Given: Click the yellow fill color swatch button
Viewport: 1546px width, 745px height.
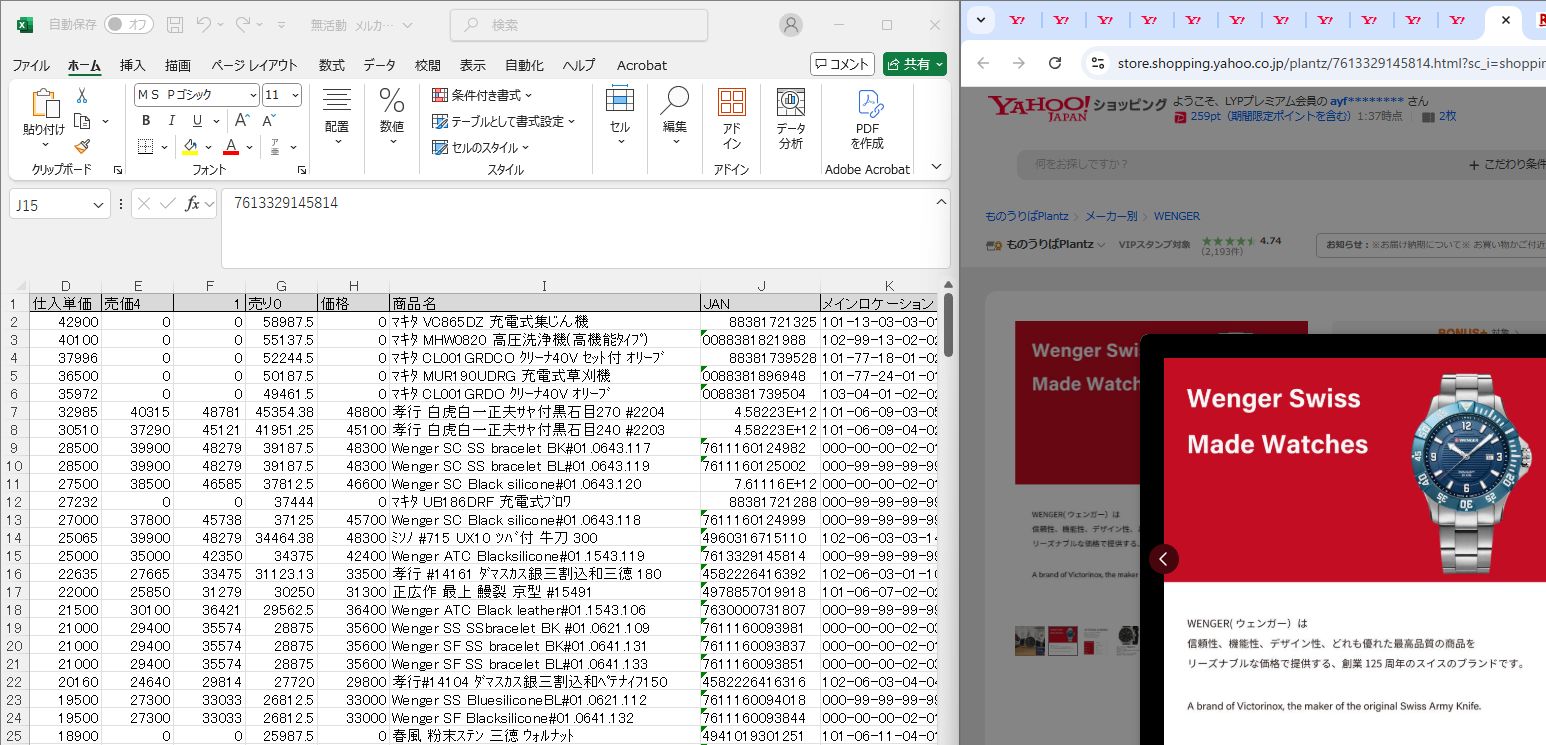Looking at the screenshot, I should pyautogui.click(x=190, y=147).
